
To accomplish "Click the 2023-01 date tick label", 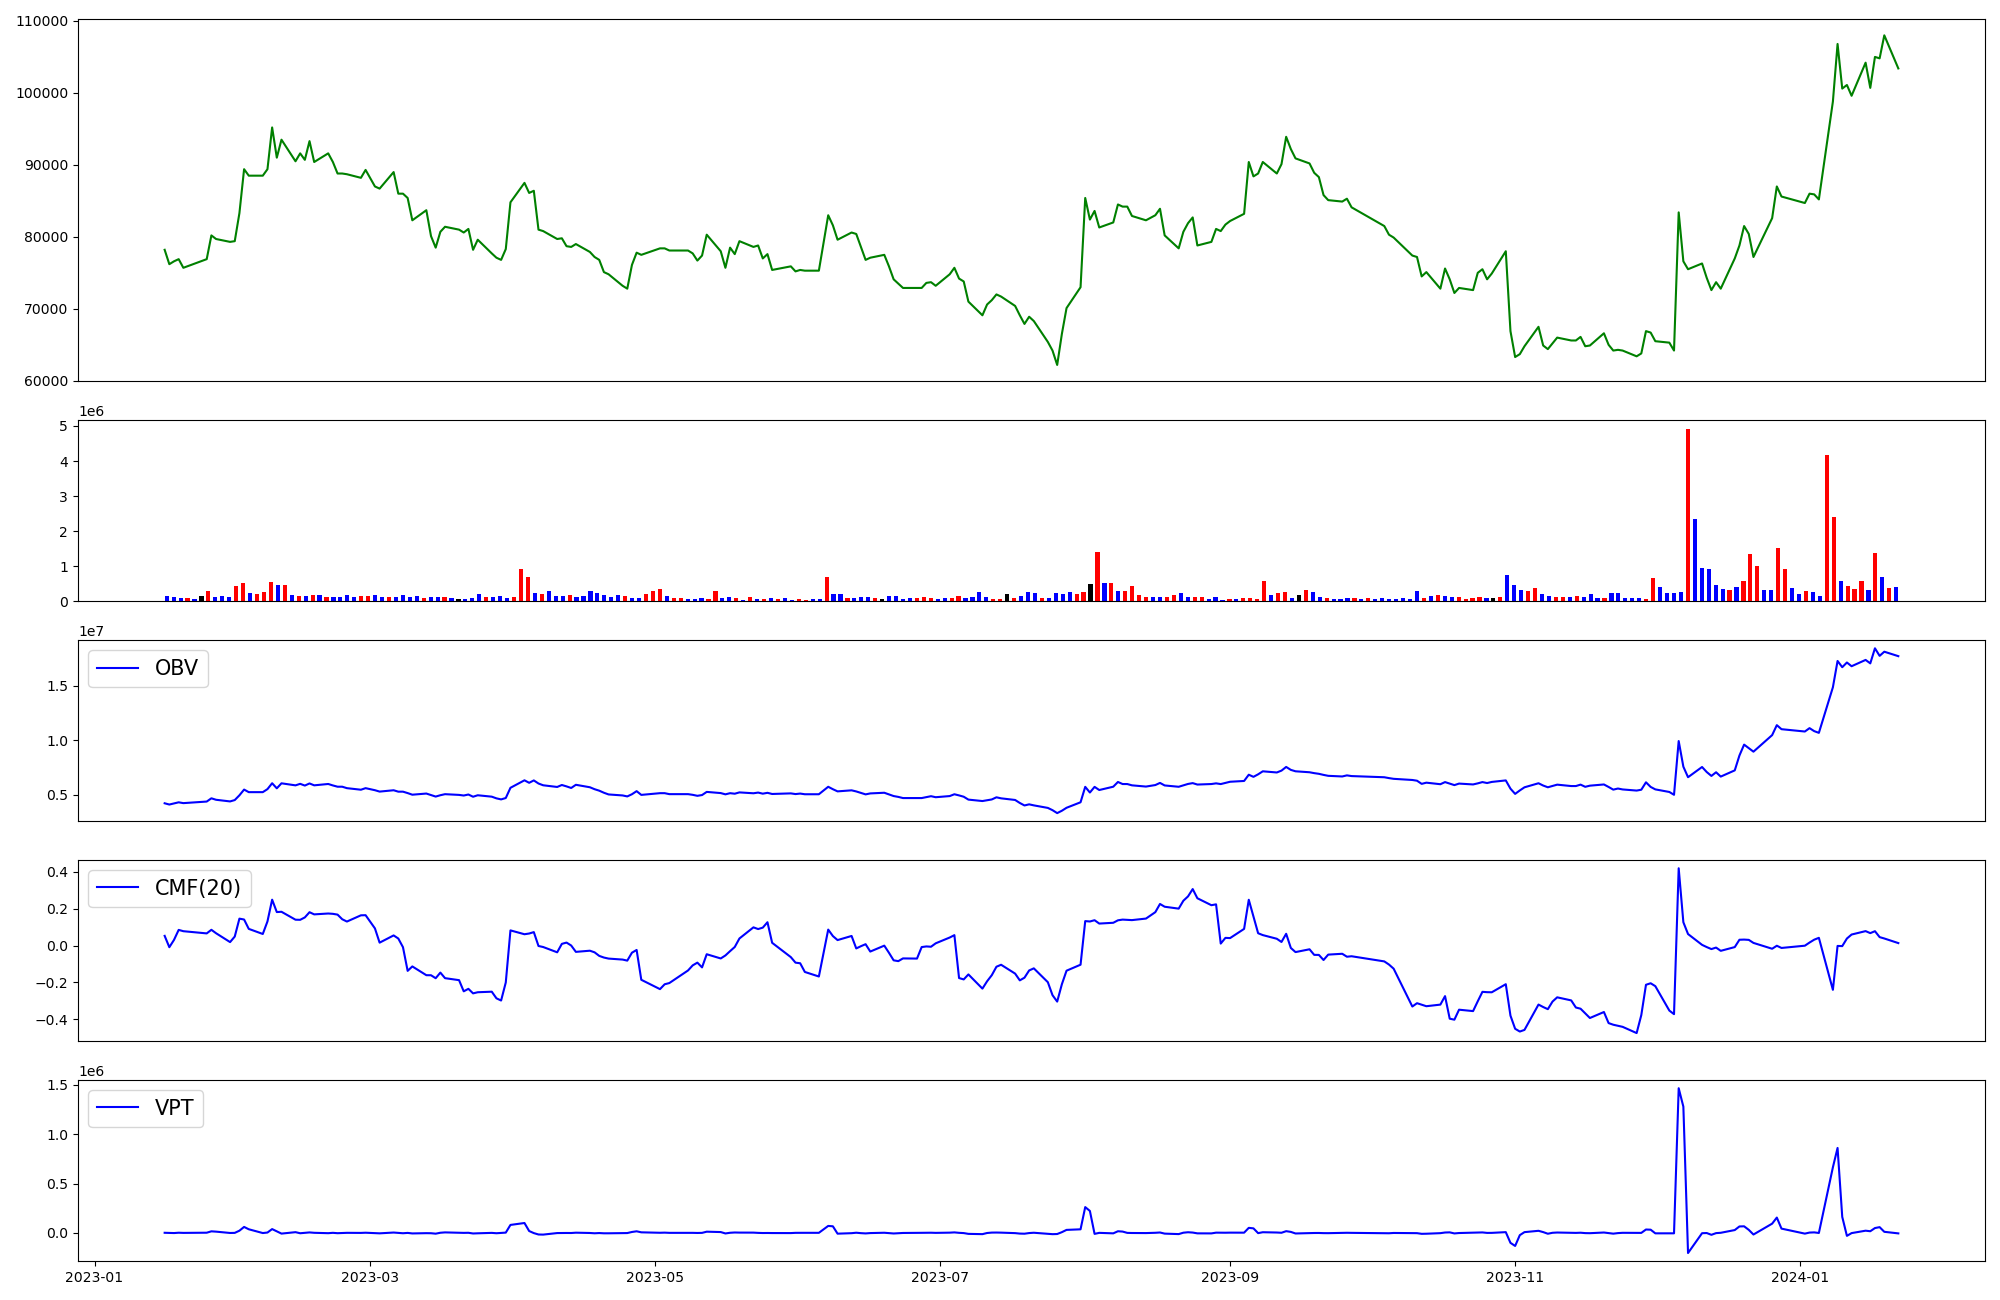I will (94, 1277).
